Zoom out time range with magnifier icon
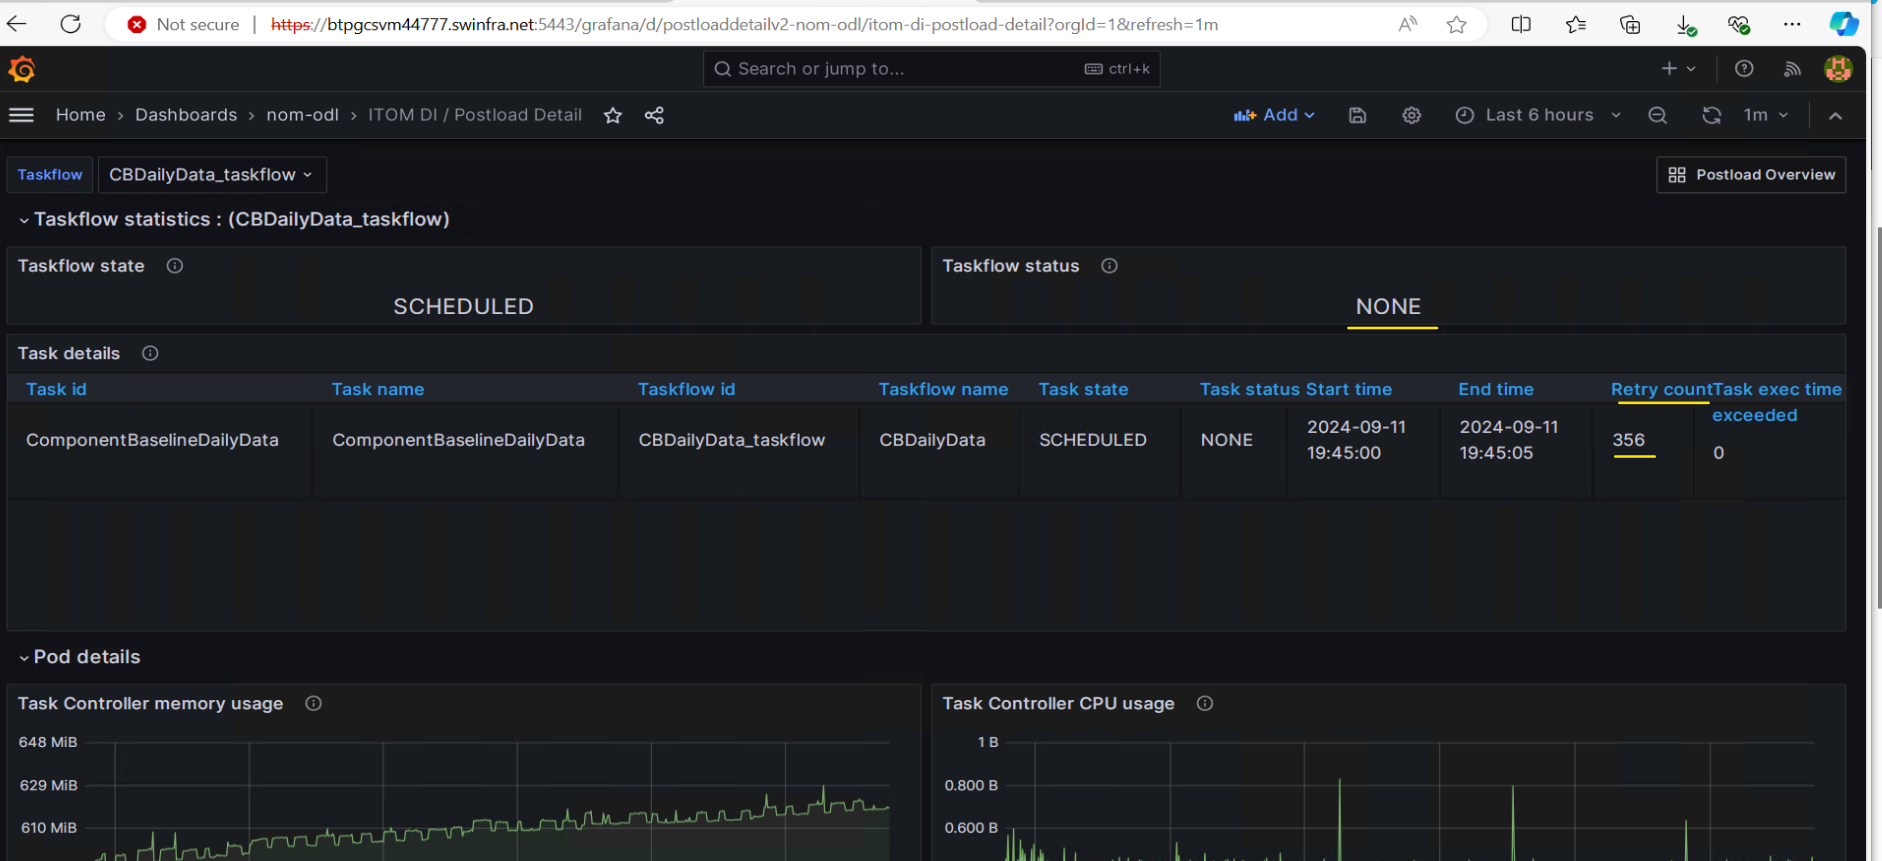 pyautogui.click(x=1657, y=116)
